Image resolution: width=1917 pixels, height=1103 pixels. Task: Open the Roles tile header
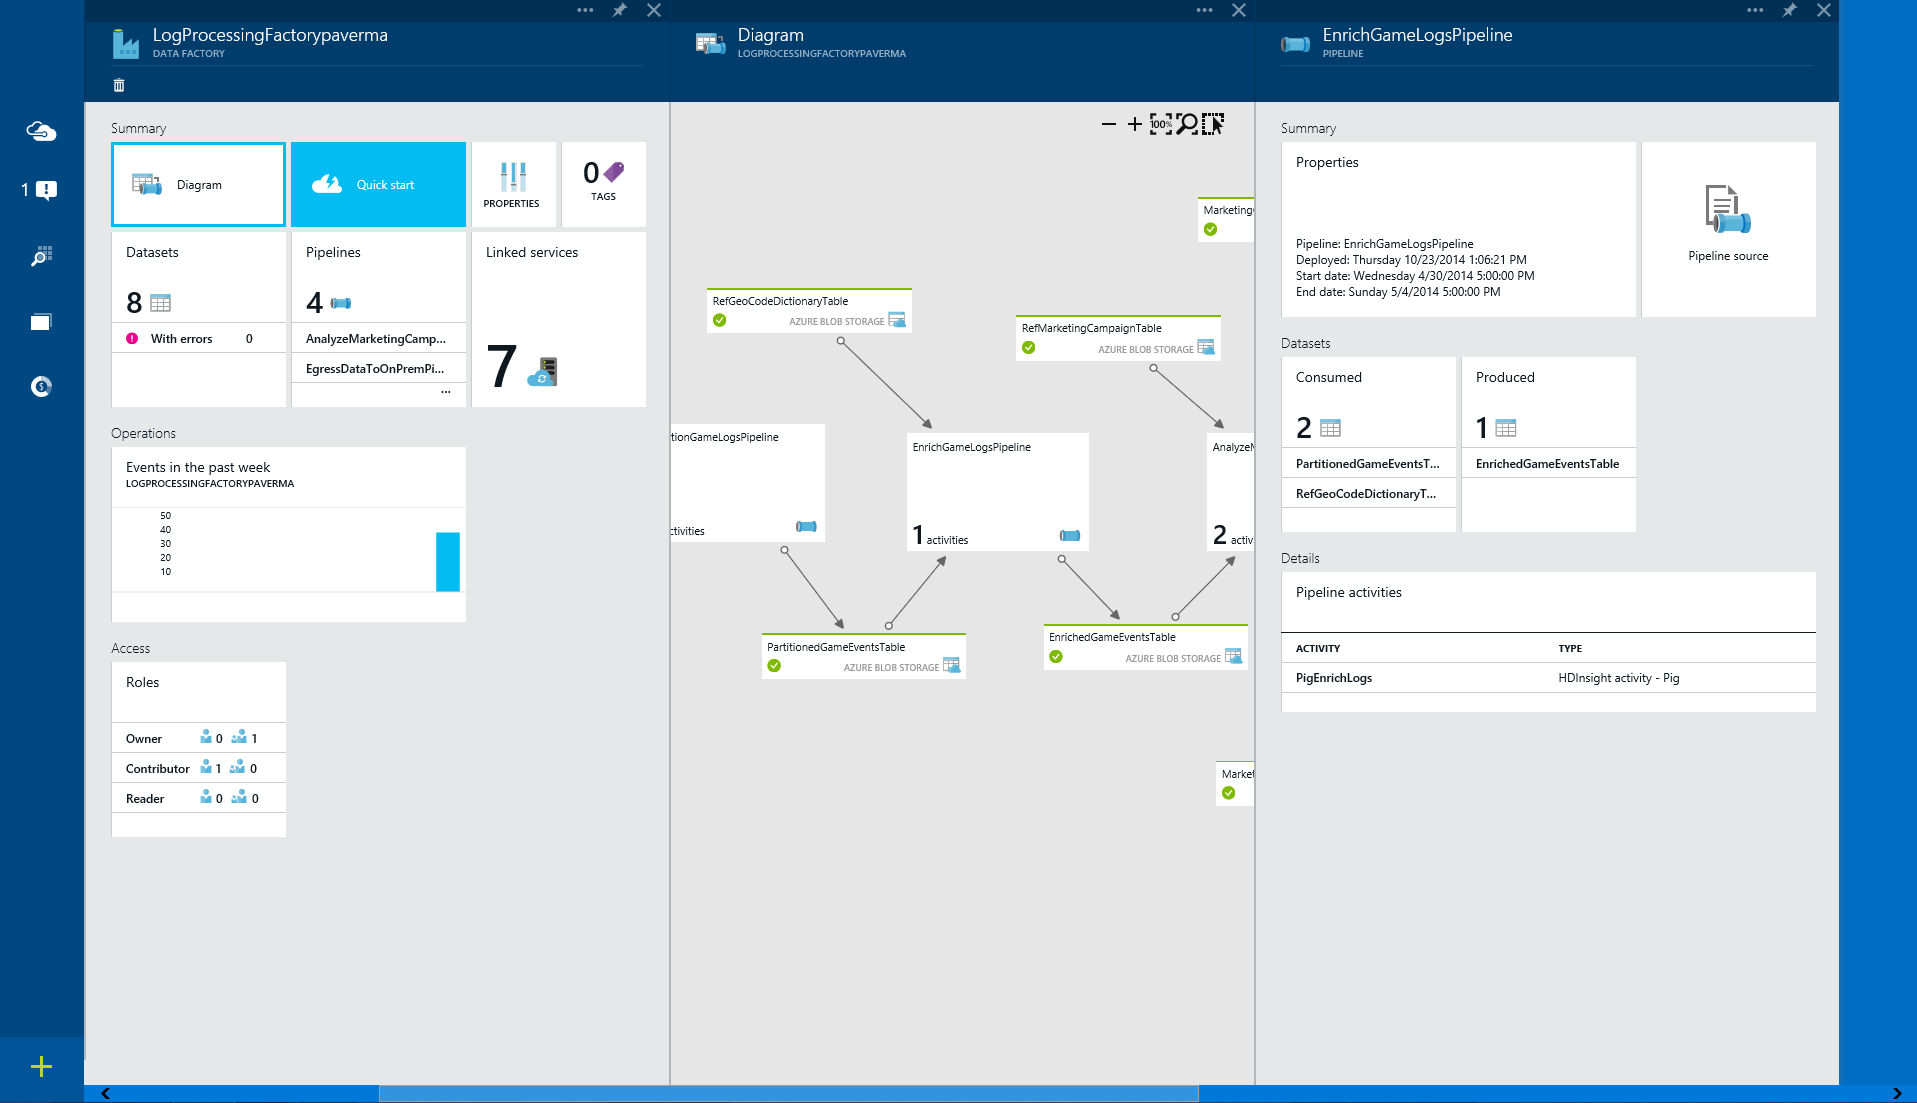pos(198,692)
